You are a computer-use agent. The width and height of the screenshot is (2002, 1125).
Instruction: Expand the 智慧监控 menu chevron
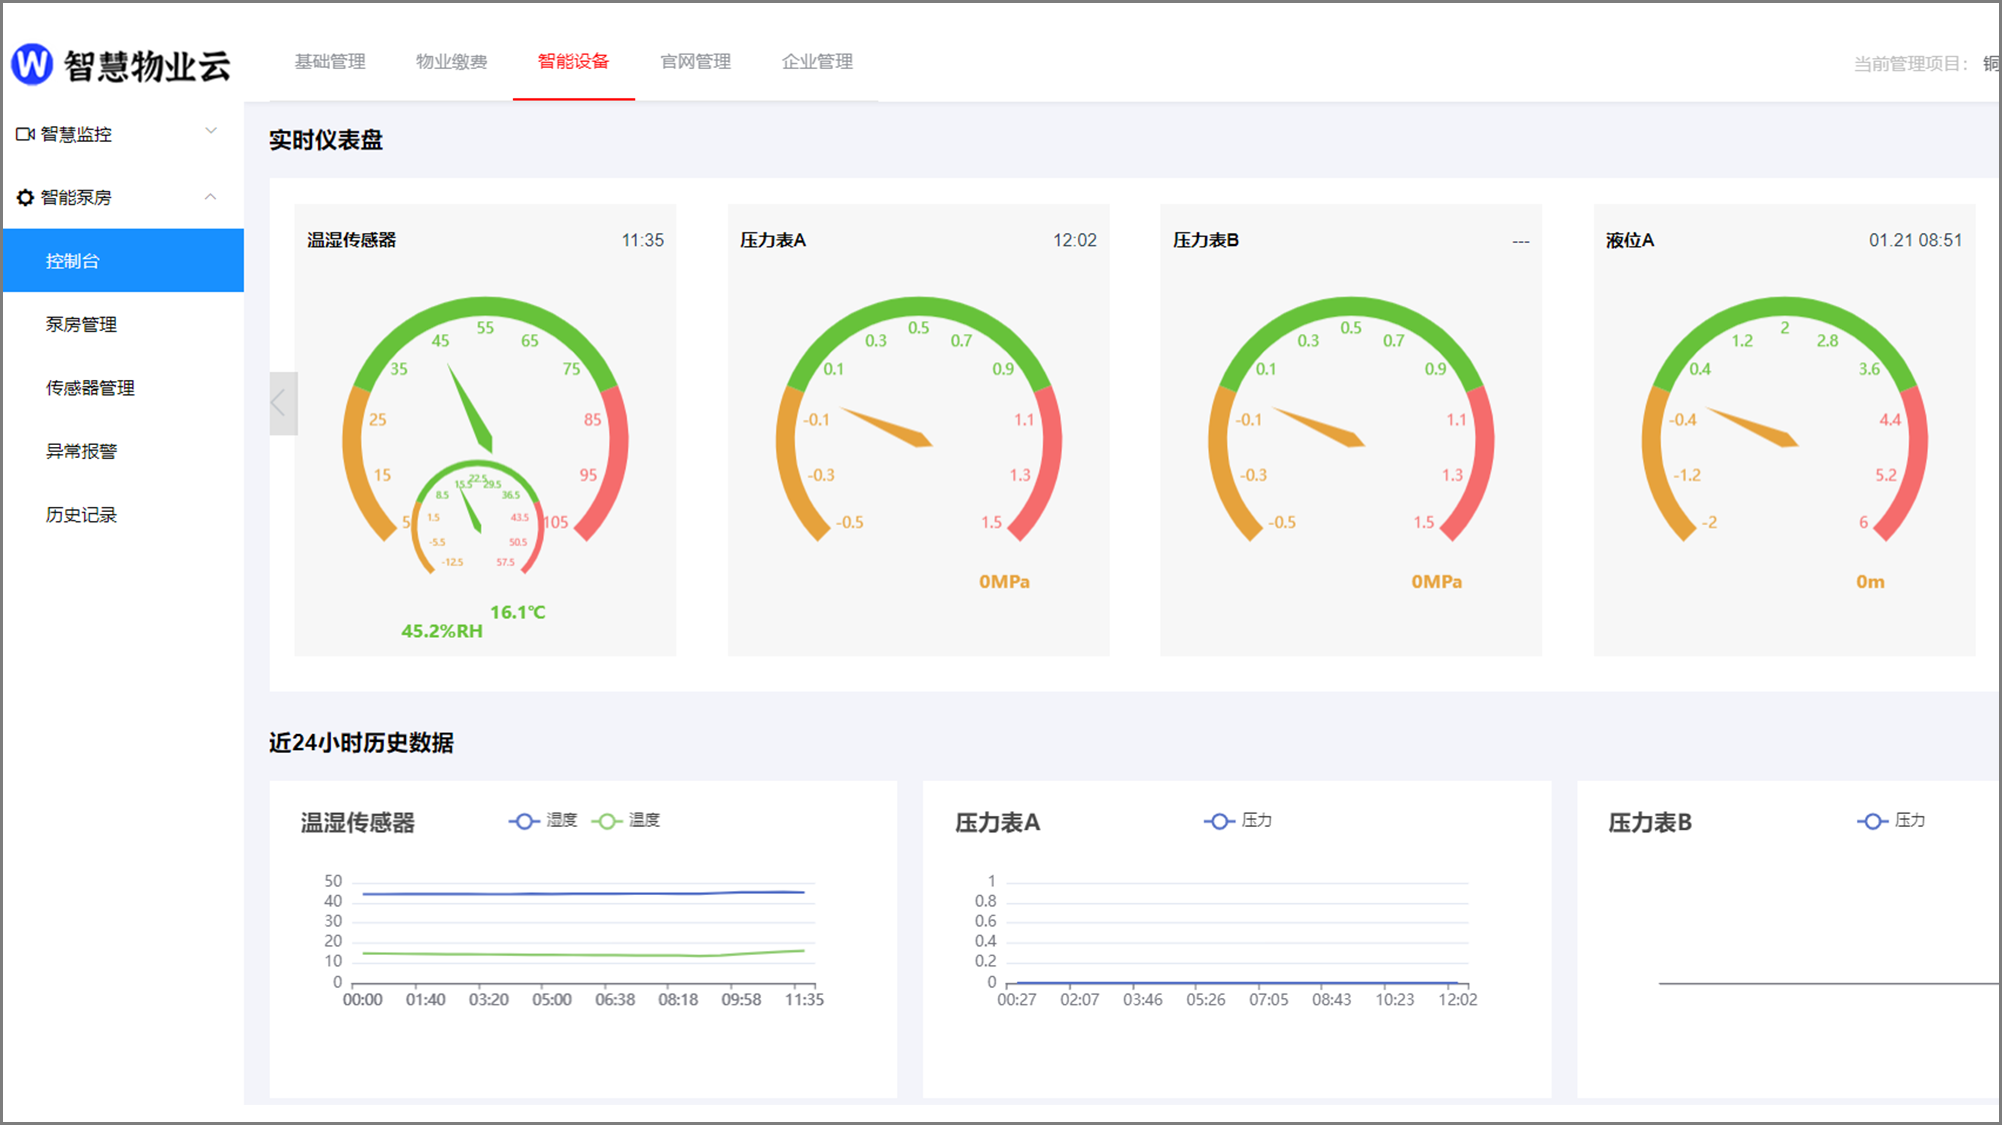coord(211,132)
